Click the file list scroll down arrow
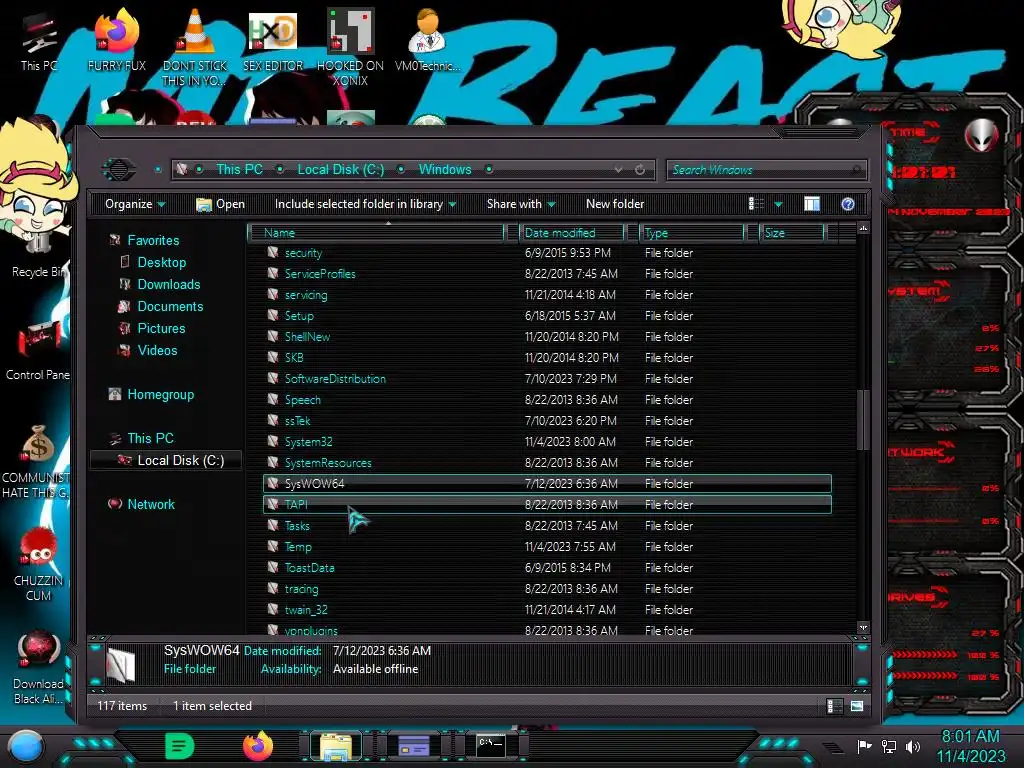 (863, 628)
